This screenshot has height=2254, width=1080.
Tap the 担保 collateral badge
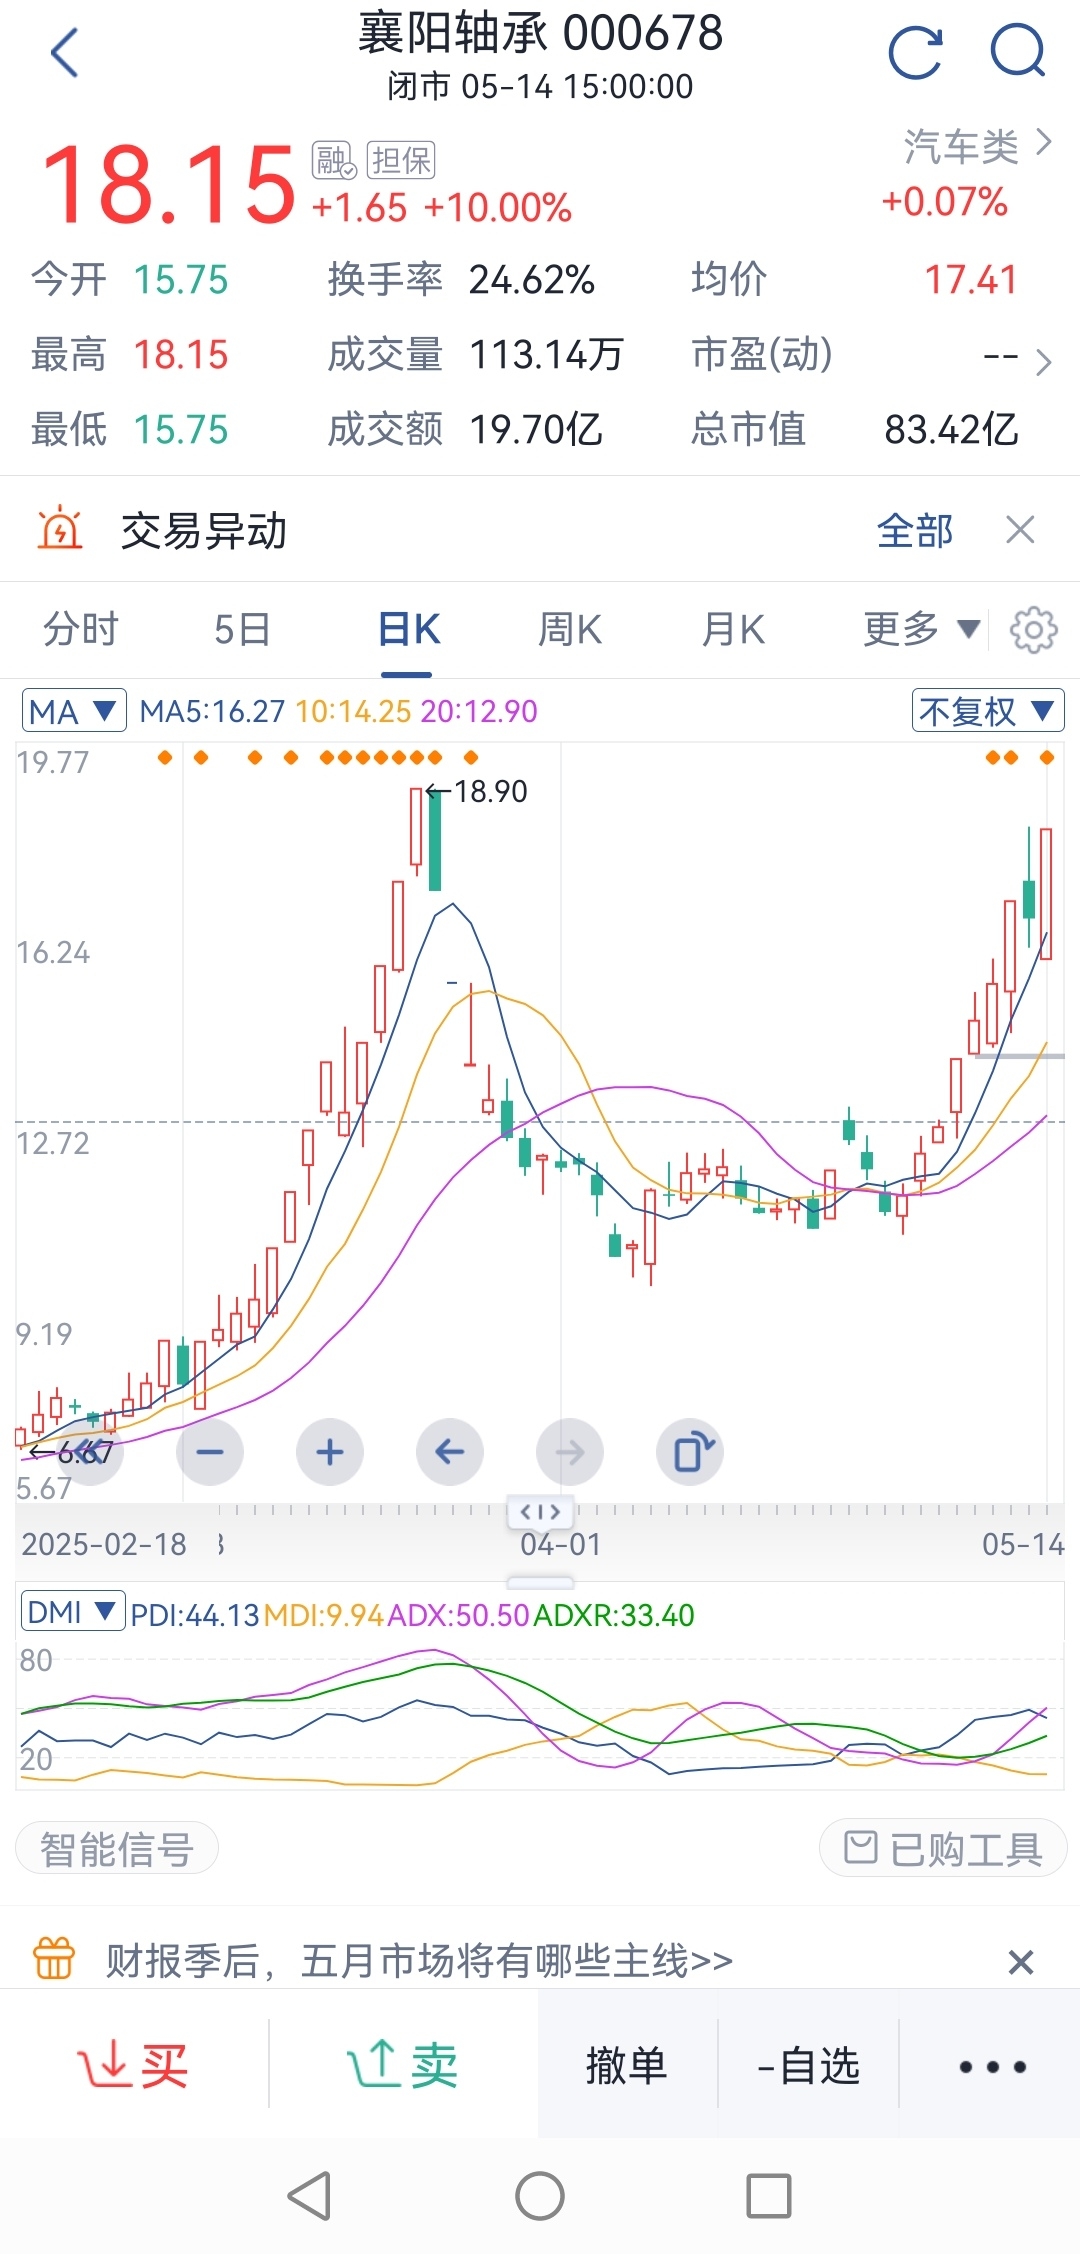(x=401, y=160)
